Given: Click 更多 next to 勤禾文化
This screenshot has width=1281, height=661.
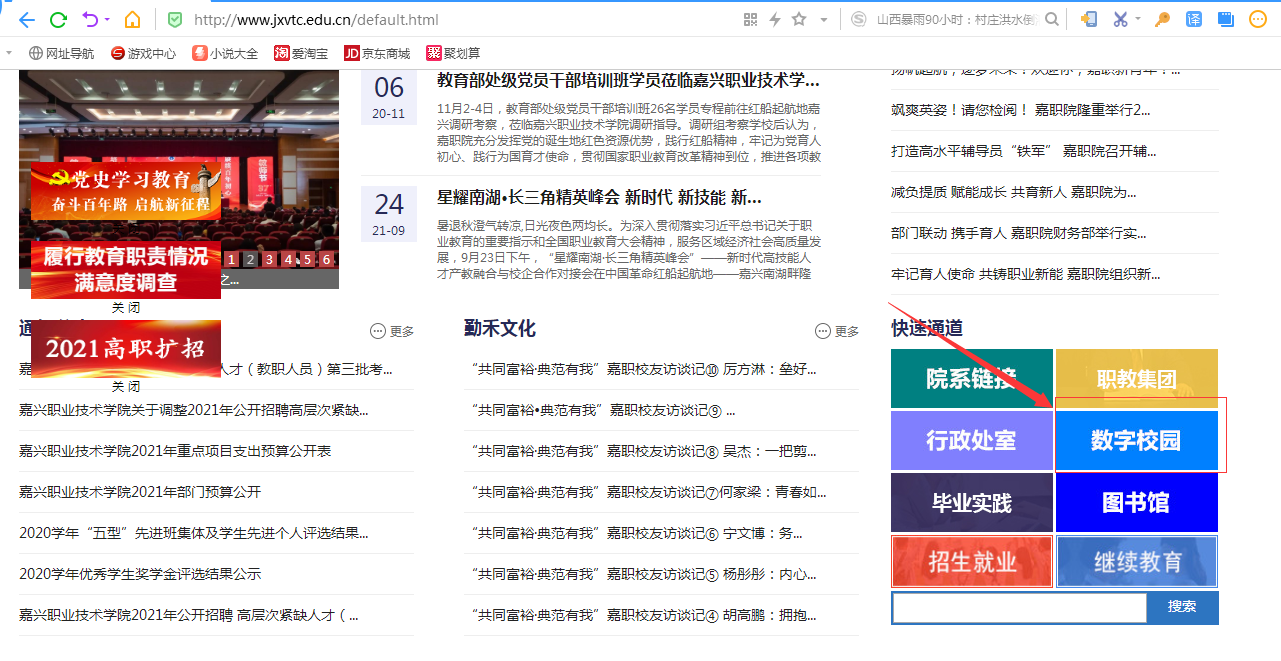Looking at the screenshot, I should 837,331.
